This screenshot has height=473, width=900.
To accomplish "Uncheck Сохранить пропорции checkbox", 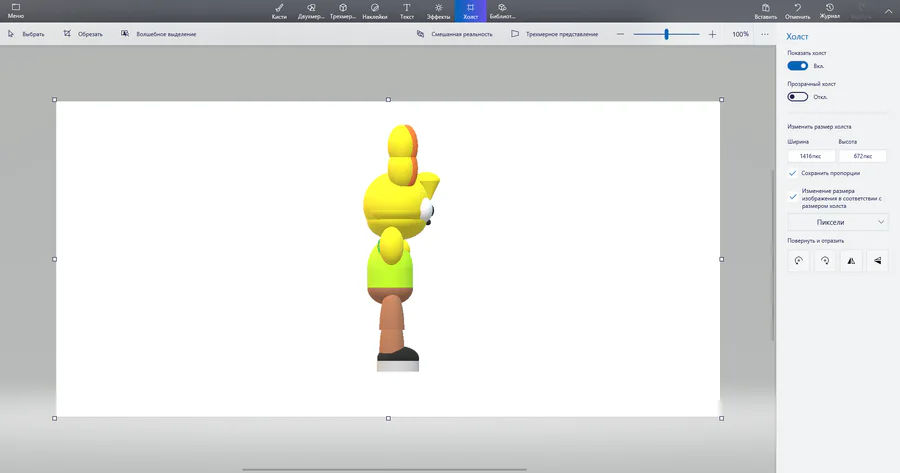I will point(793,173).
